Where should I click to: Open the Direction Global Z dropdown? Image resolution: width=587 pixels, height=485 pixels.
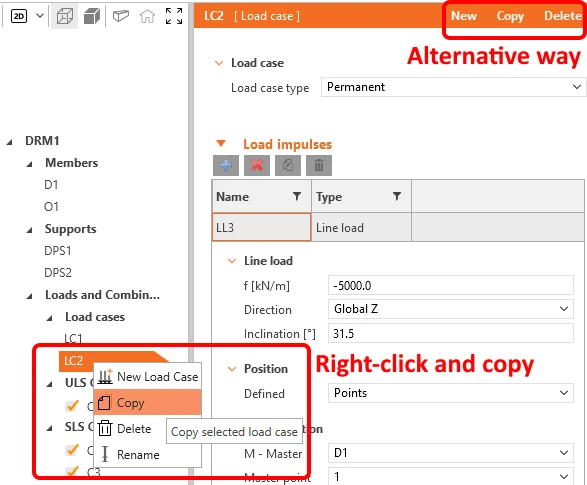click(x=451, y=309)
